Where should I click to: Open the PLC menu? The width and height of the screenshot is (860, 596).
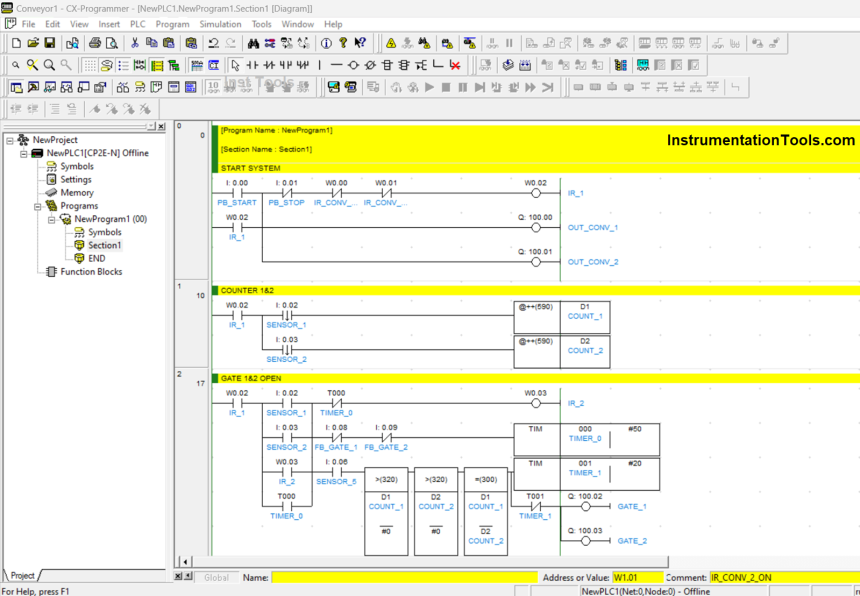(138, 24)
